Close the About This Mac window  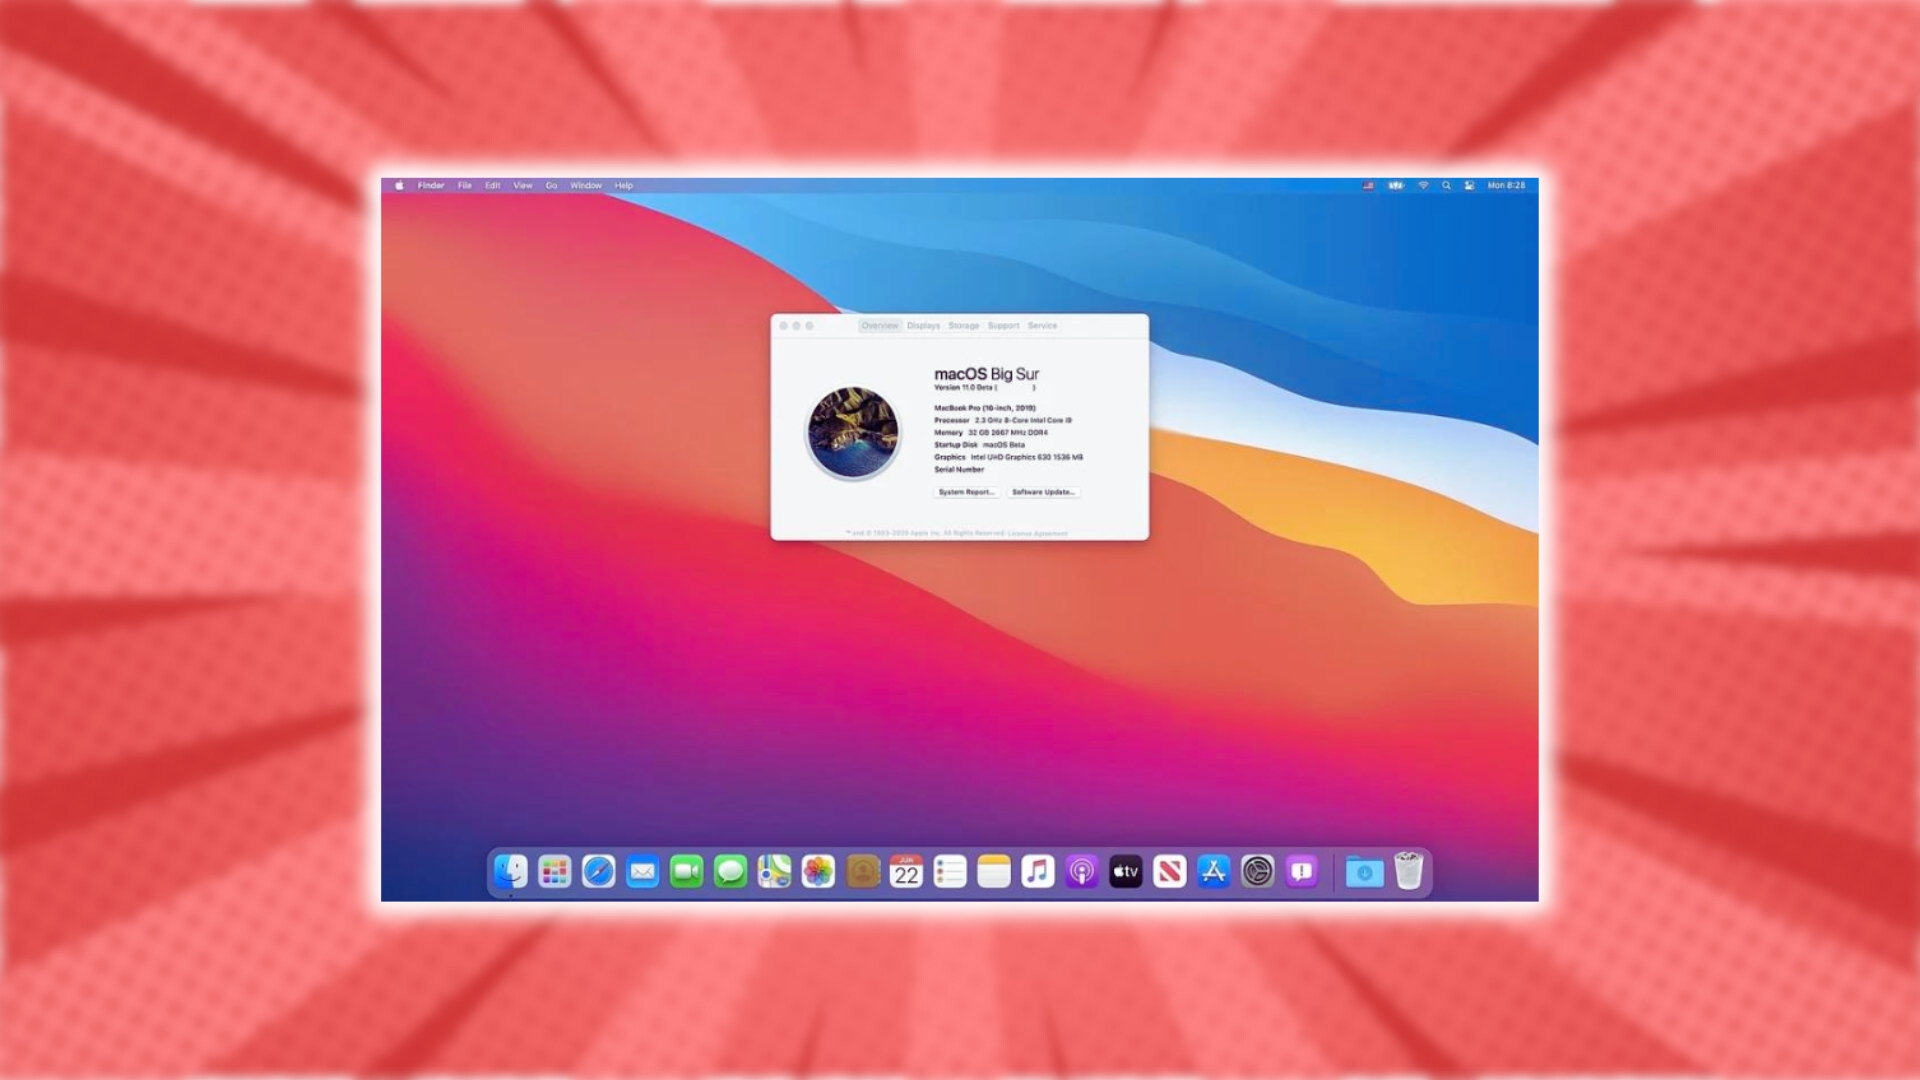[x=784, y=326]
